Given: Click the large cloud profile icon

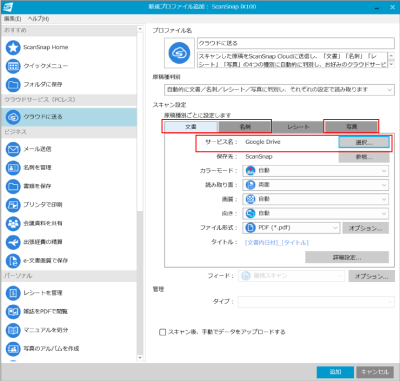Looking at the screenshot, I should point(179,53).
